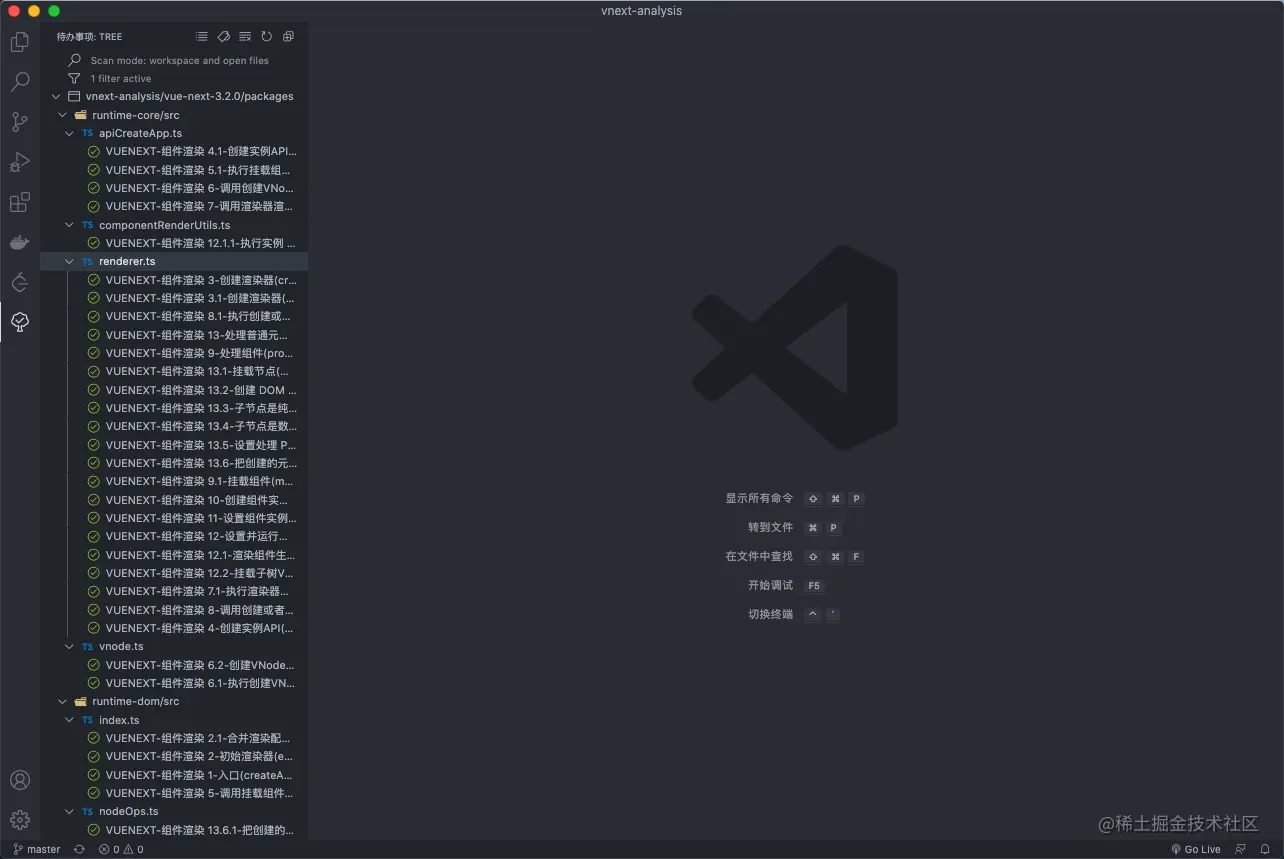Collapse the runtime-core/src folder

tap(63, 115)
